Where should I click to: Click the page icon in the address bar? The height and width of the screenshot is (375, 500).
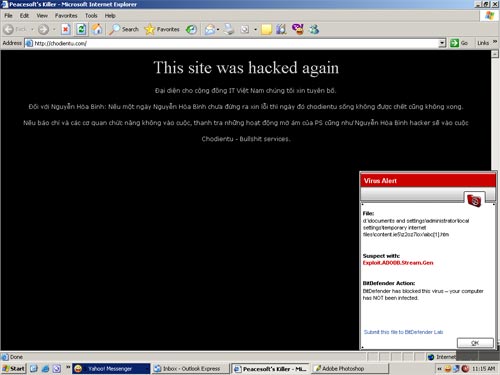pyautogui.click(x=29, y=43)
